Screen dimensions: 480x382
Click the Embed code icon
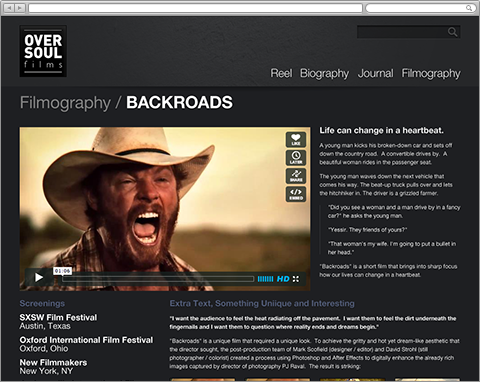[296, 194]
